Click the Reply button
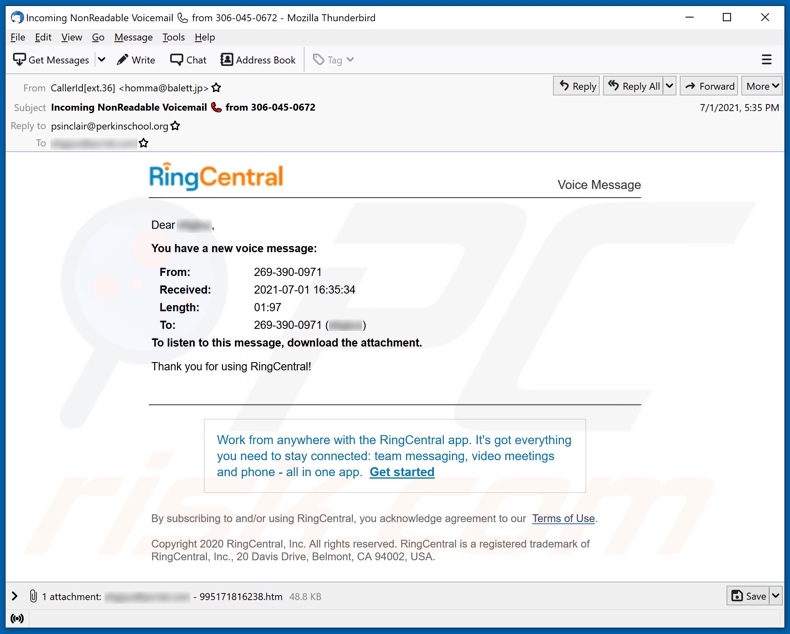This screenshot has width=790, height=634. (x=576, y=86)
